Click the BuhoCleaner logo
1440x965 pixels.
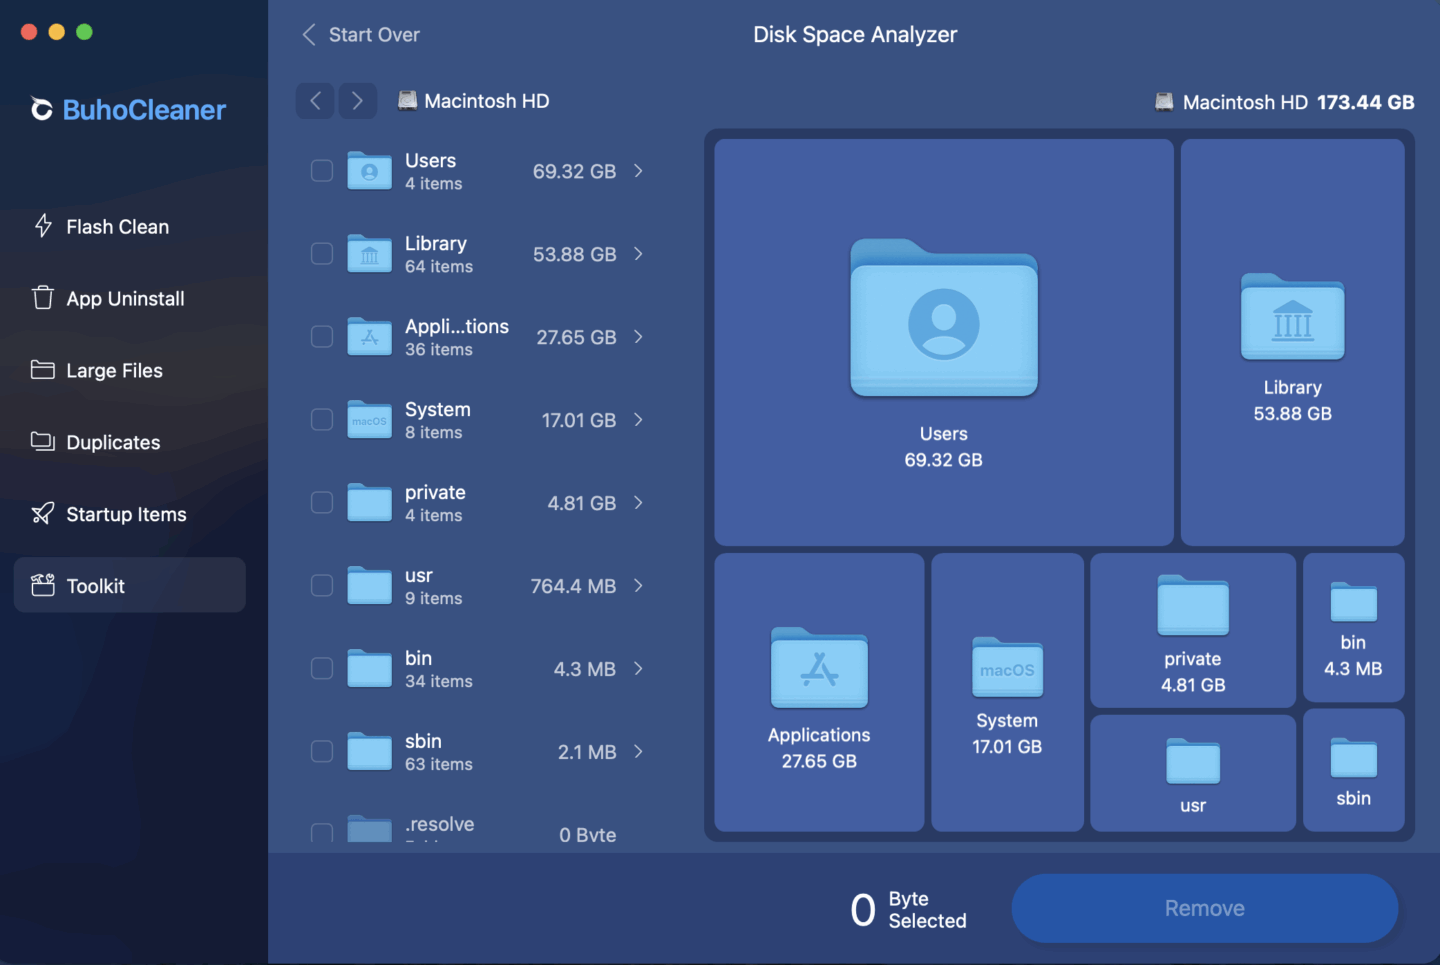tap(127, 110)
